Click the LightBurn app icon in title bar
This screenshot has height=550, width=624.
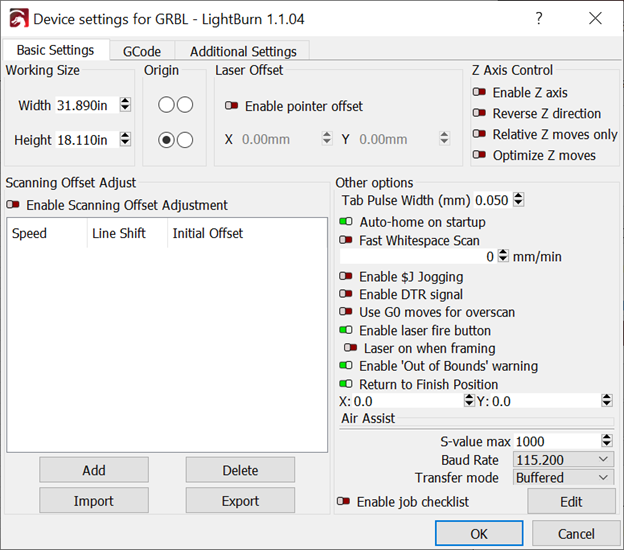tap(19, 18)
